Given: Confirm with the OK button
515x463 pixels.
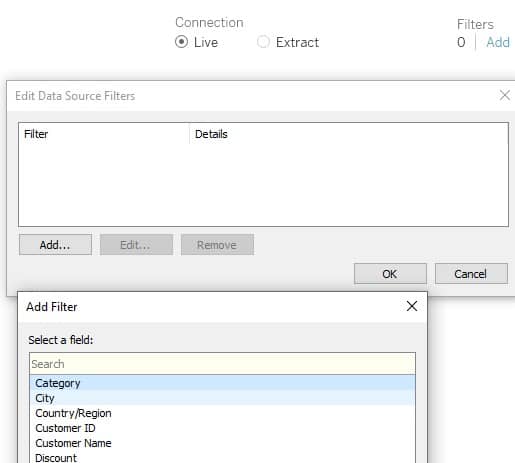Looking at the screenshot, I should [x=390, y=274].
